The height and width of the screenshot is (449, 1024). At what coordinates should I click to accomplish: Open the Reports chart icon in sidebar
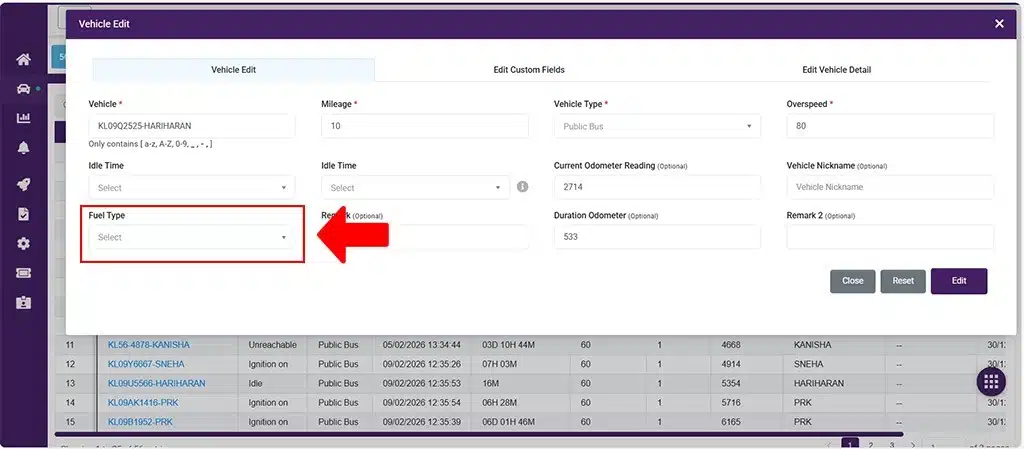[24, 118]
